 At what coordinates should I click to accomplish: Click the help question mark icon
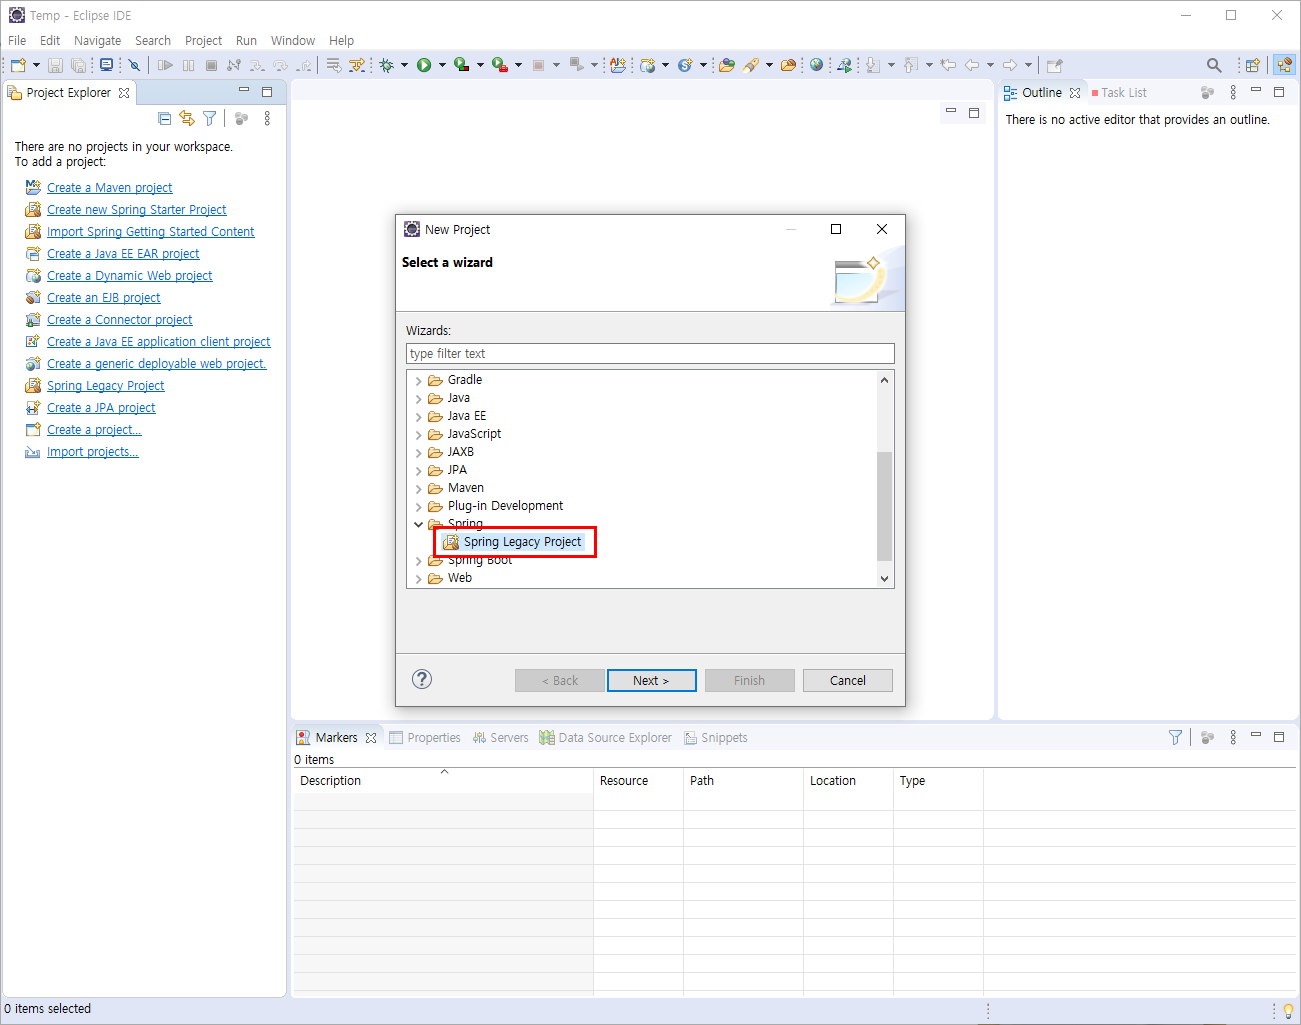point(422,679)
